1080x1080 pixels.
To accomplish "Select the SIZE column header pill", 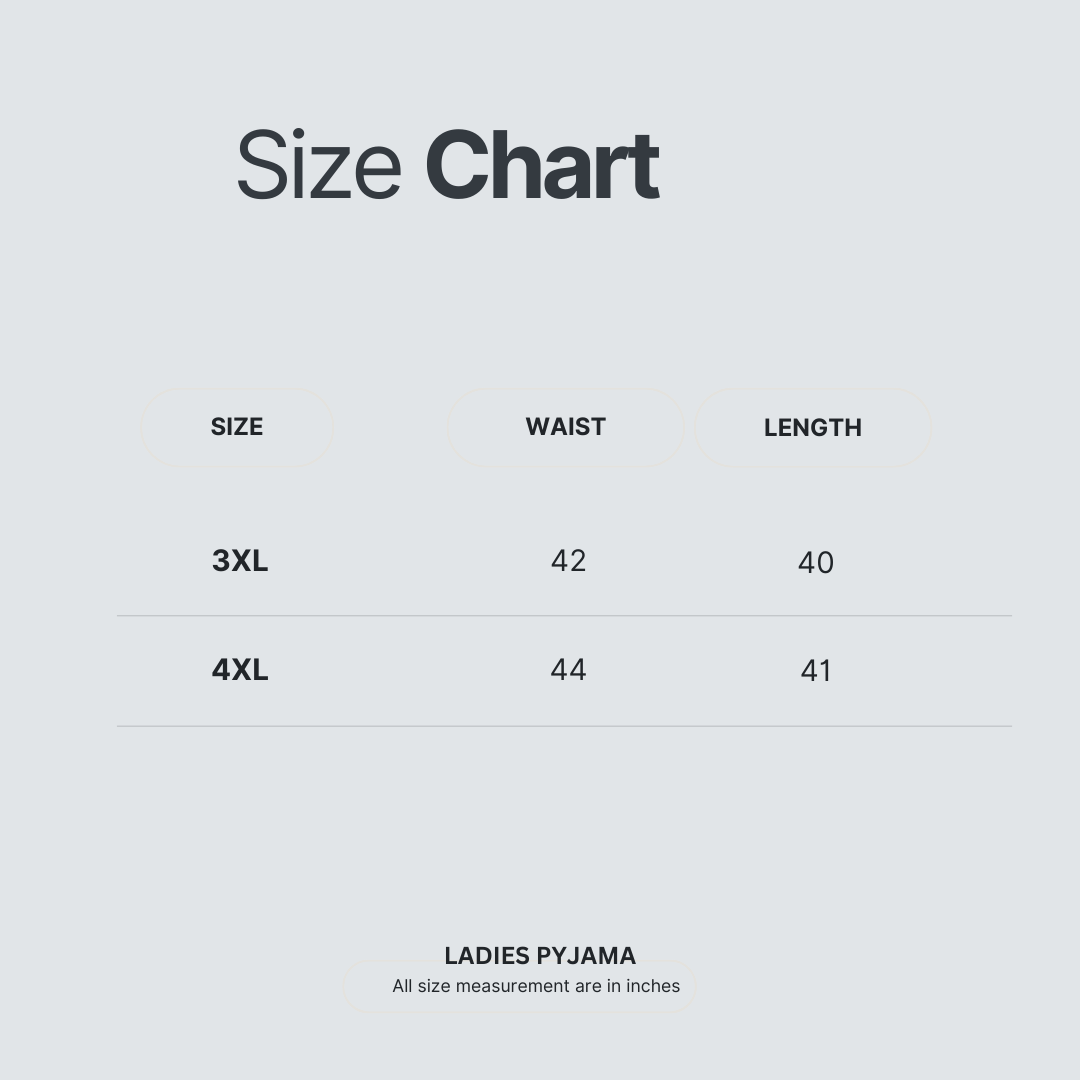I will coord(237,427).
